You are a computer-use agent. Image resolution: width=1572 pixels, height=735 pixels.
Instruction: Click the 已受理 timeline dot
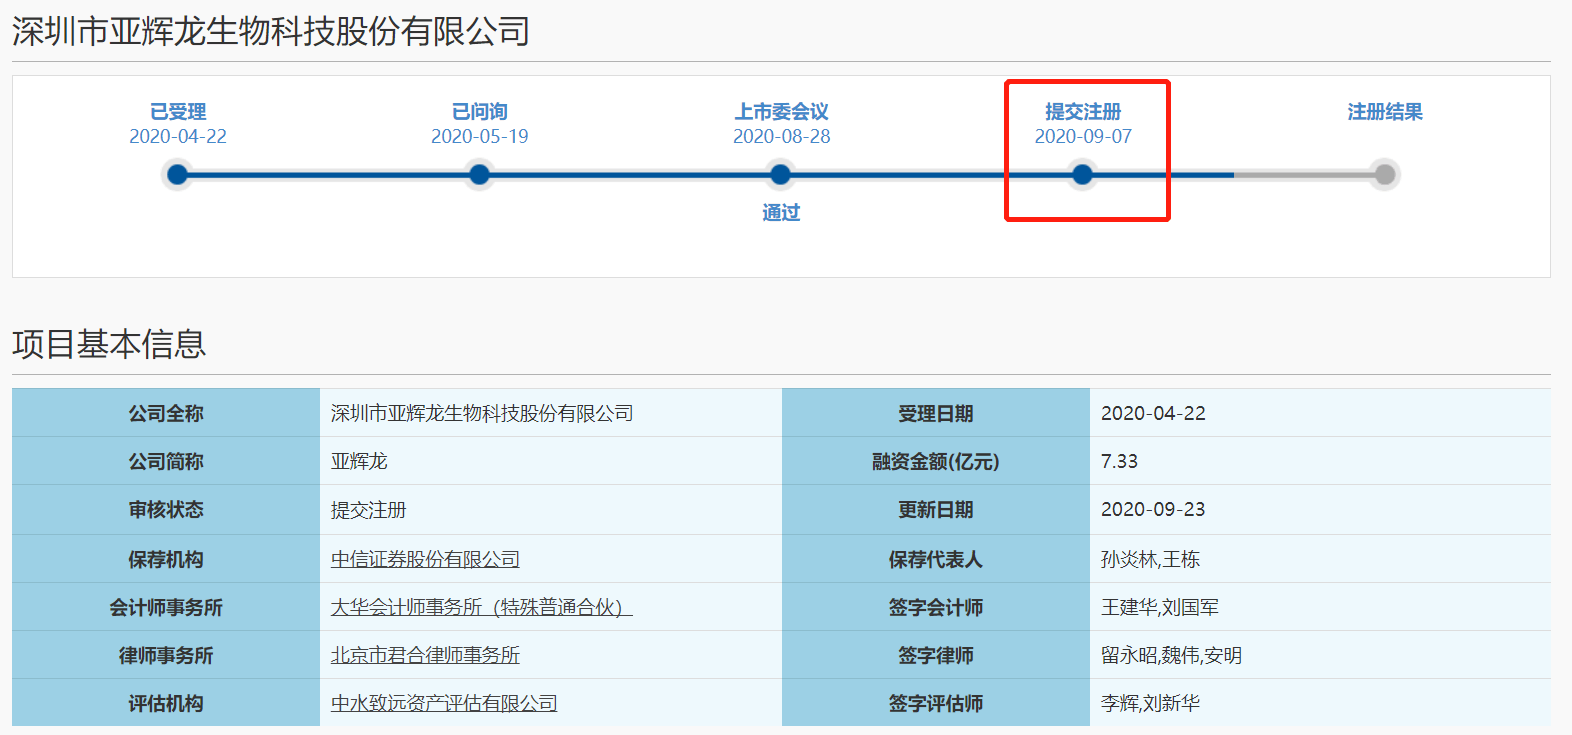click(178, 175)
